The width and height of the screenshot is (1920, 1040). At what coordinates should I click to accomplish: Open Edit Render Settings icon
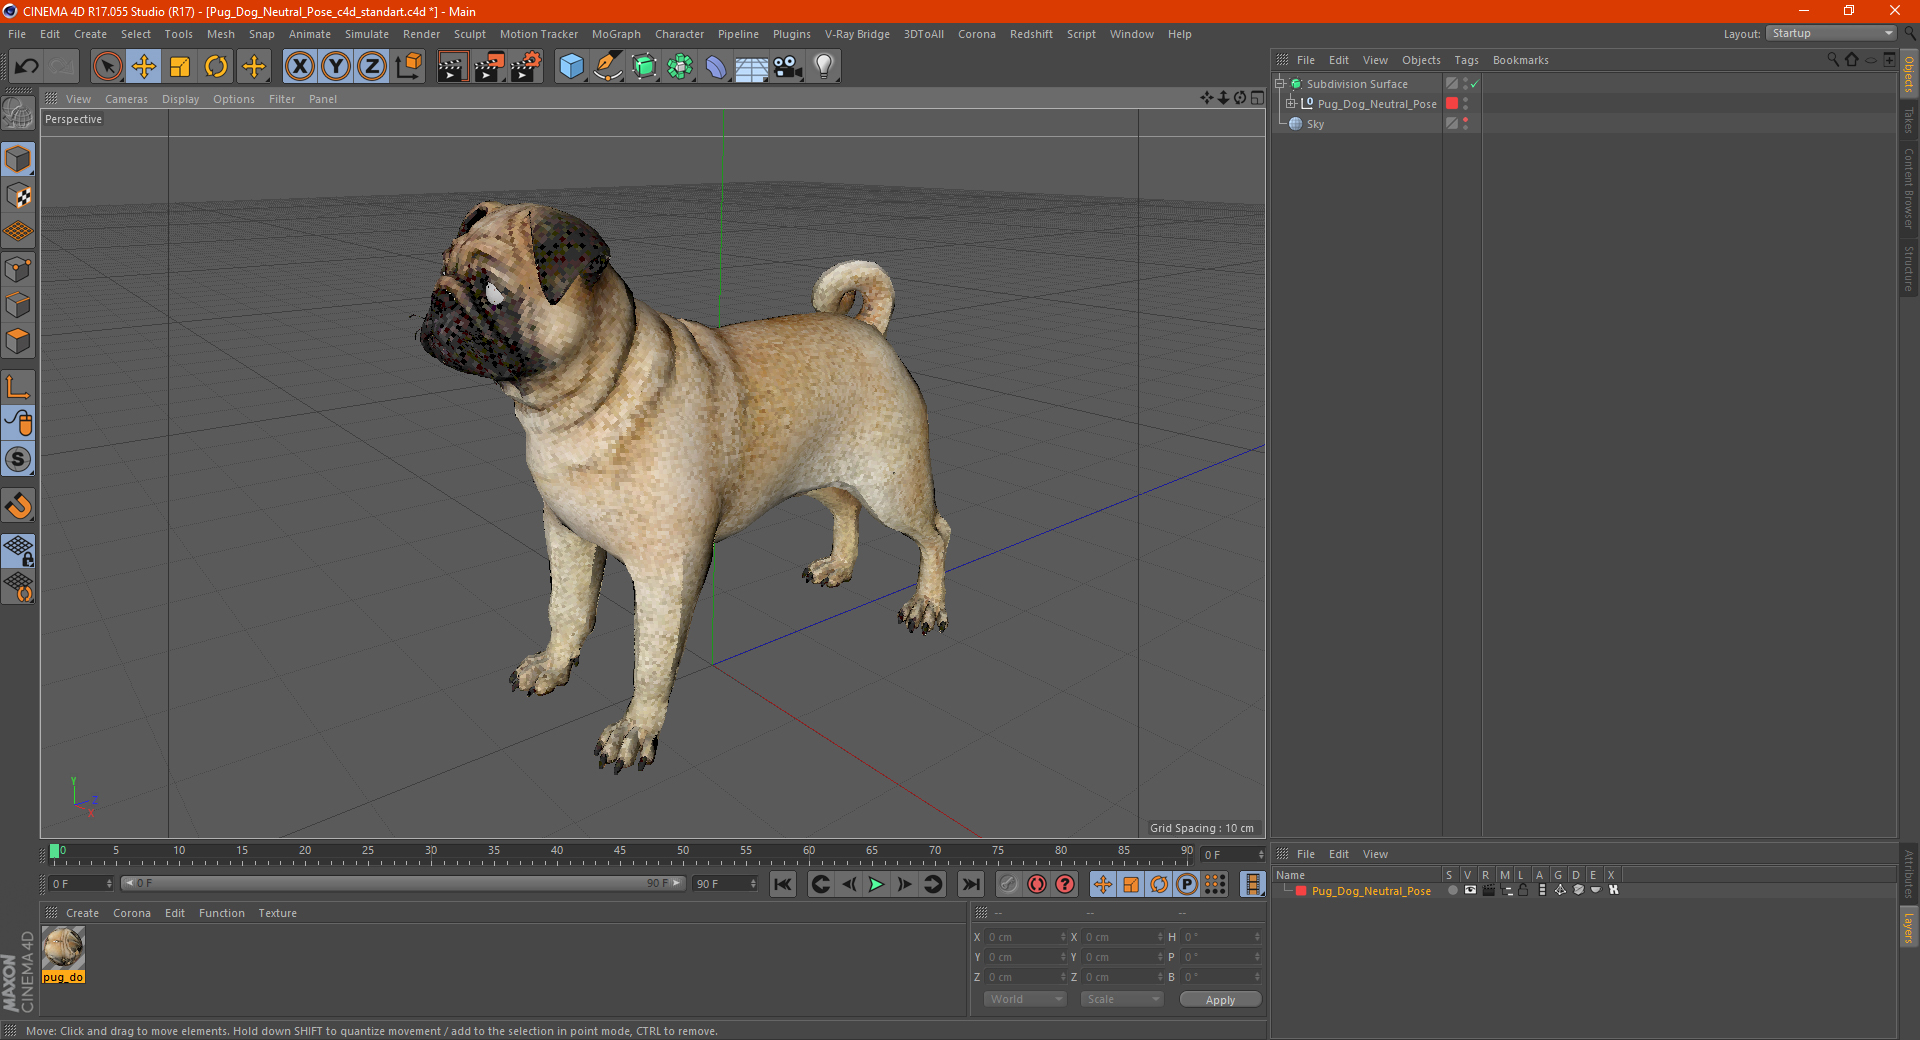coord(526,67)
